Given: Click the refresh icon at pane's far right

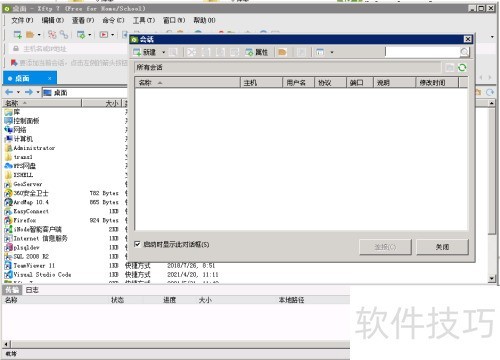Looking at the screenshot, I should [490, 92].
